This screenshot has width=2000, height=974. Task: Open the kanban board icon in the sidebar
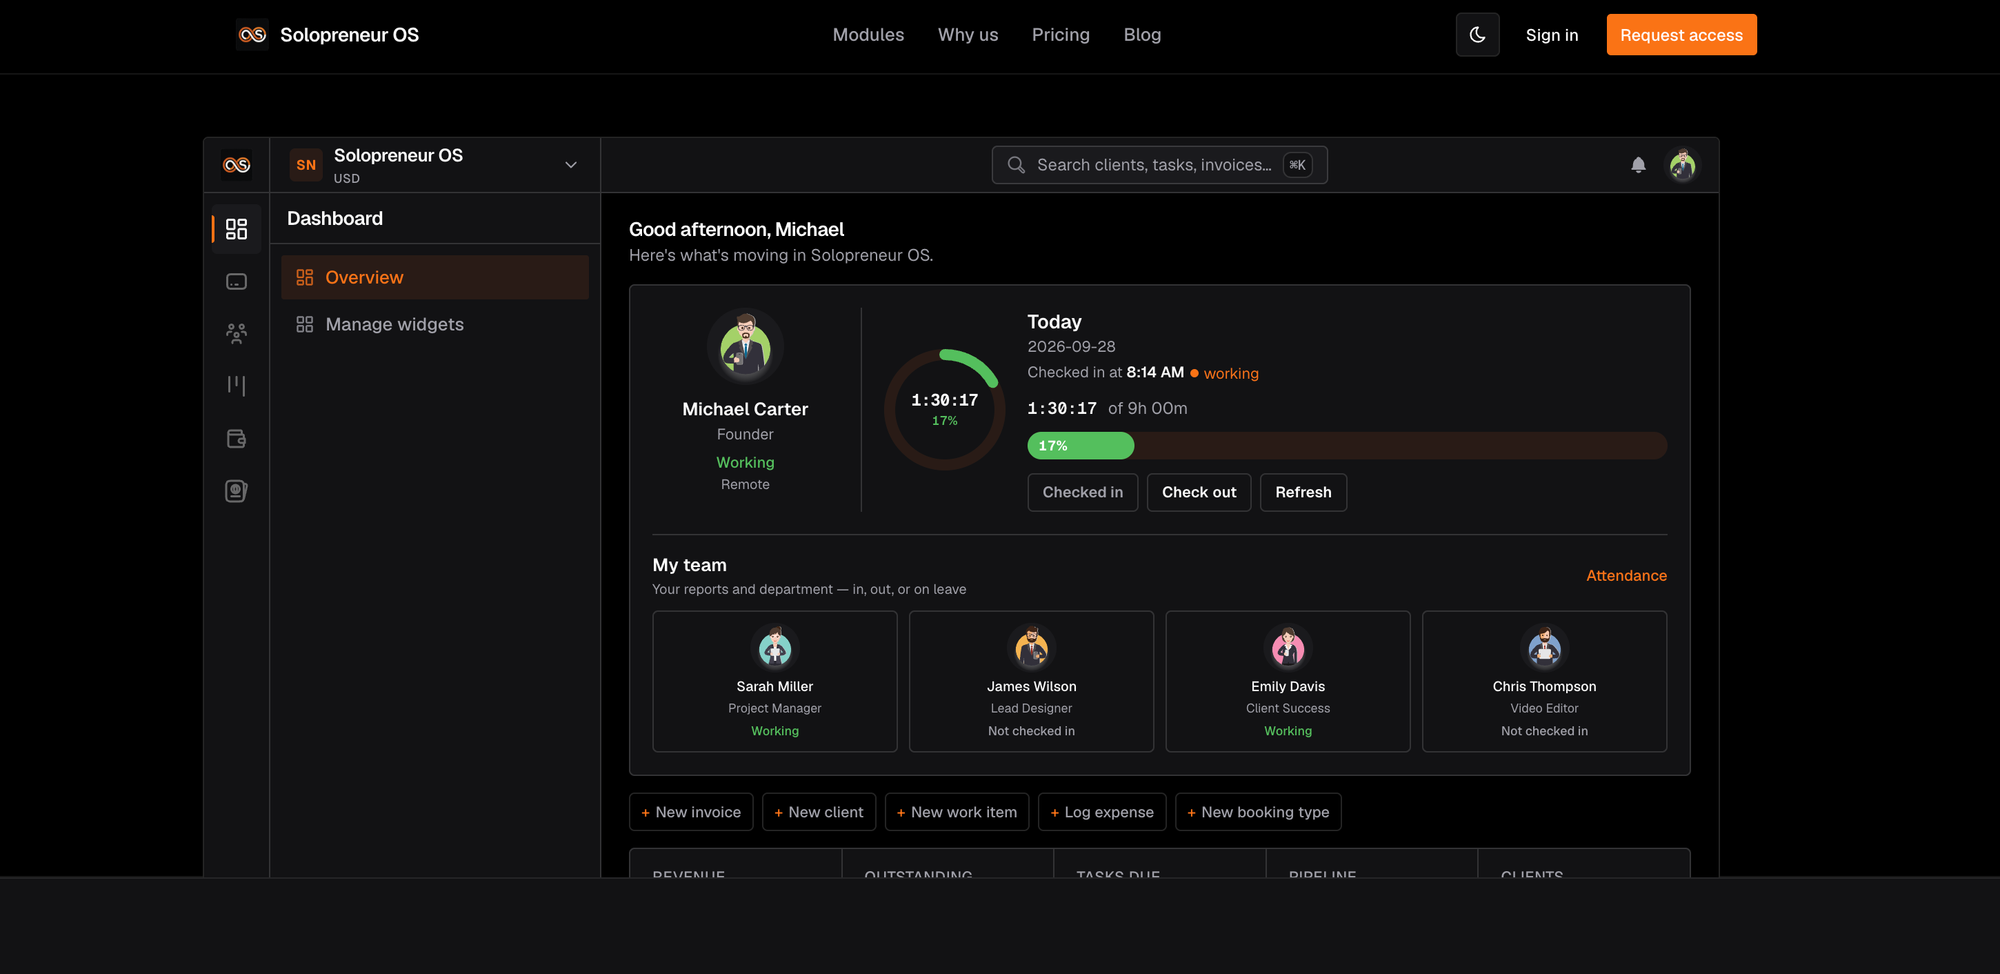(x=236, y=385)
